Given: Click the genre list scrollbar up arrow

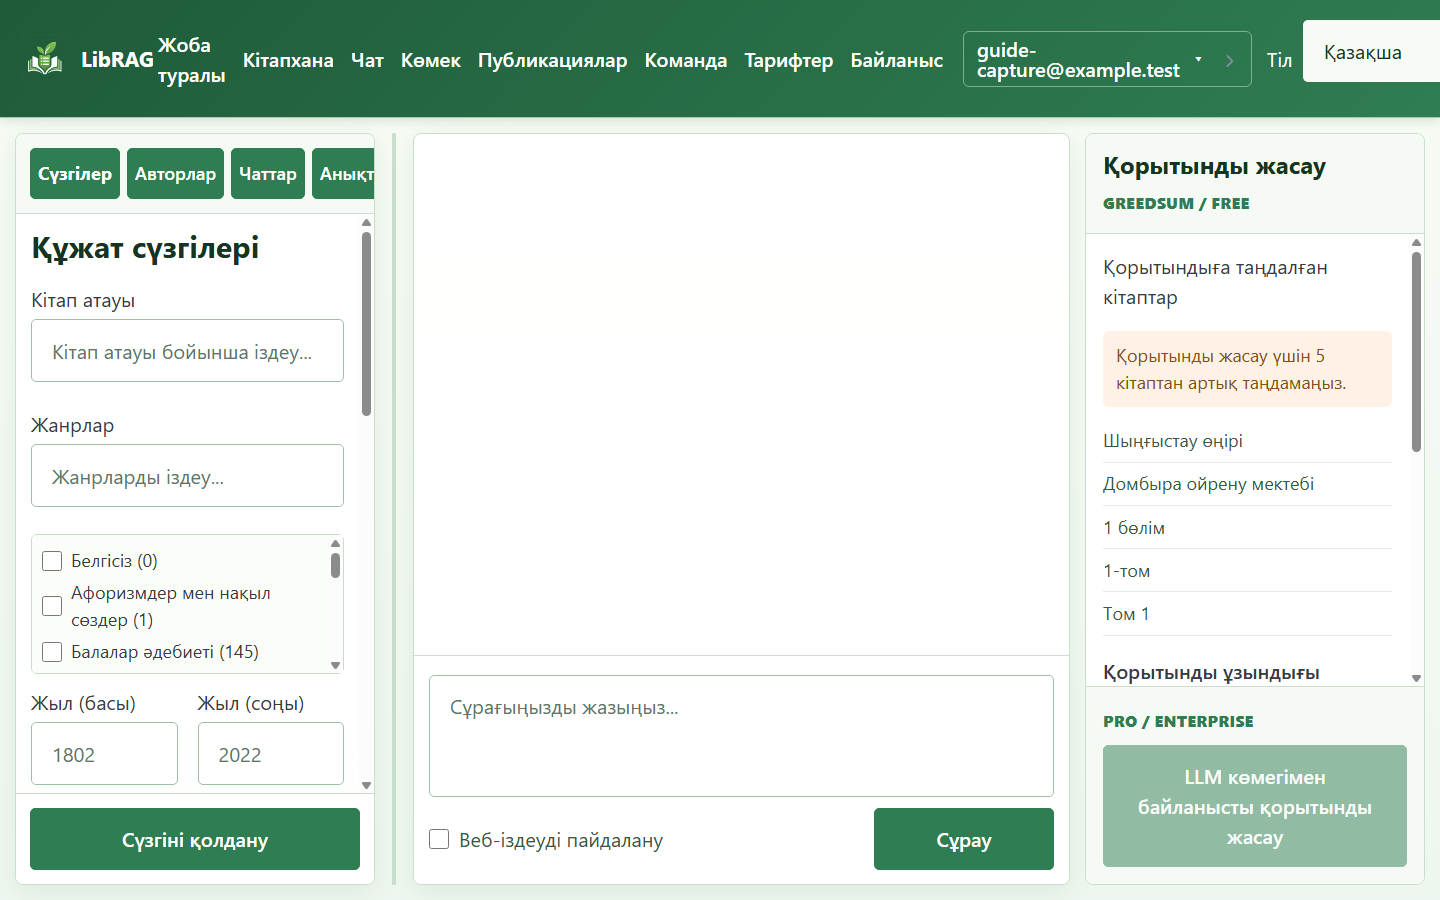Looking at the screenshot, I should (335, 543).
